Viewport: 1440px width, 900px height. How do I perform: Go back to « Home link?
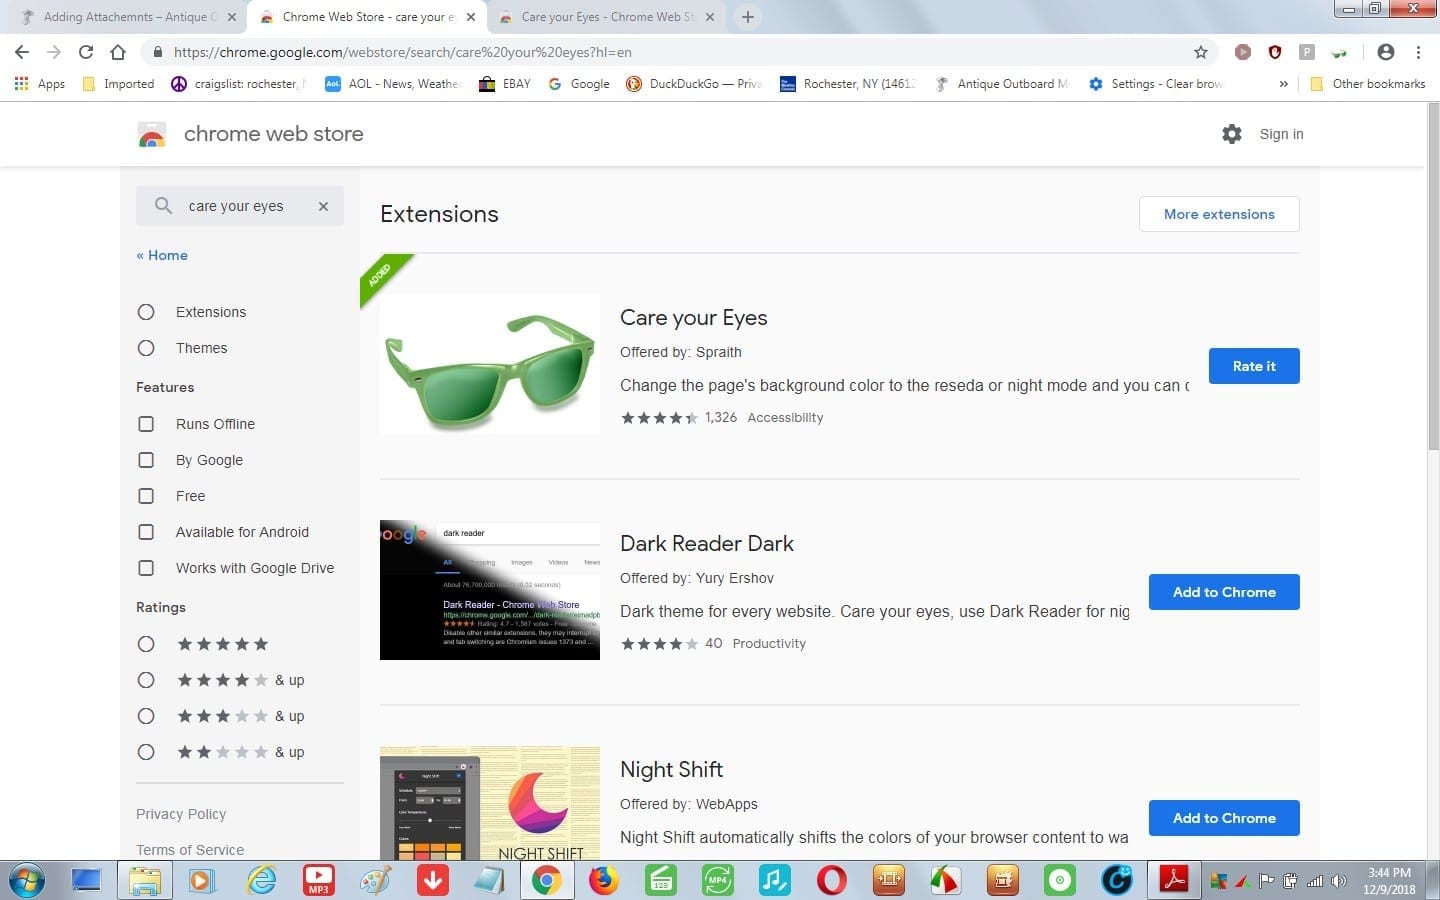[x=162, y=255]
